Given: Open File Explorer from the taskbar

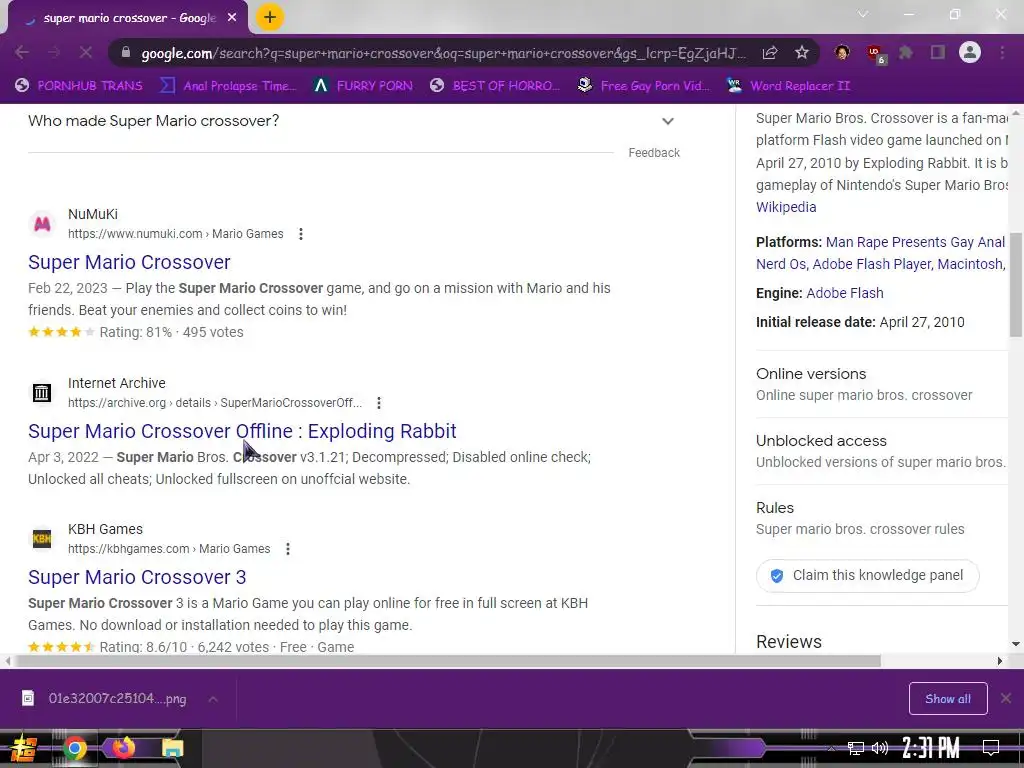Looking at the screenshot, I should pos(172,748).
